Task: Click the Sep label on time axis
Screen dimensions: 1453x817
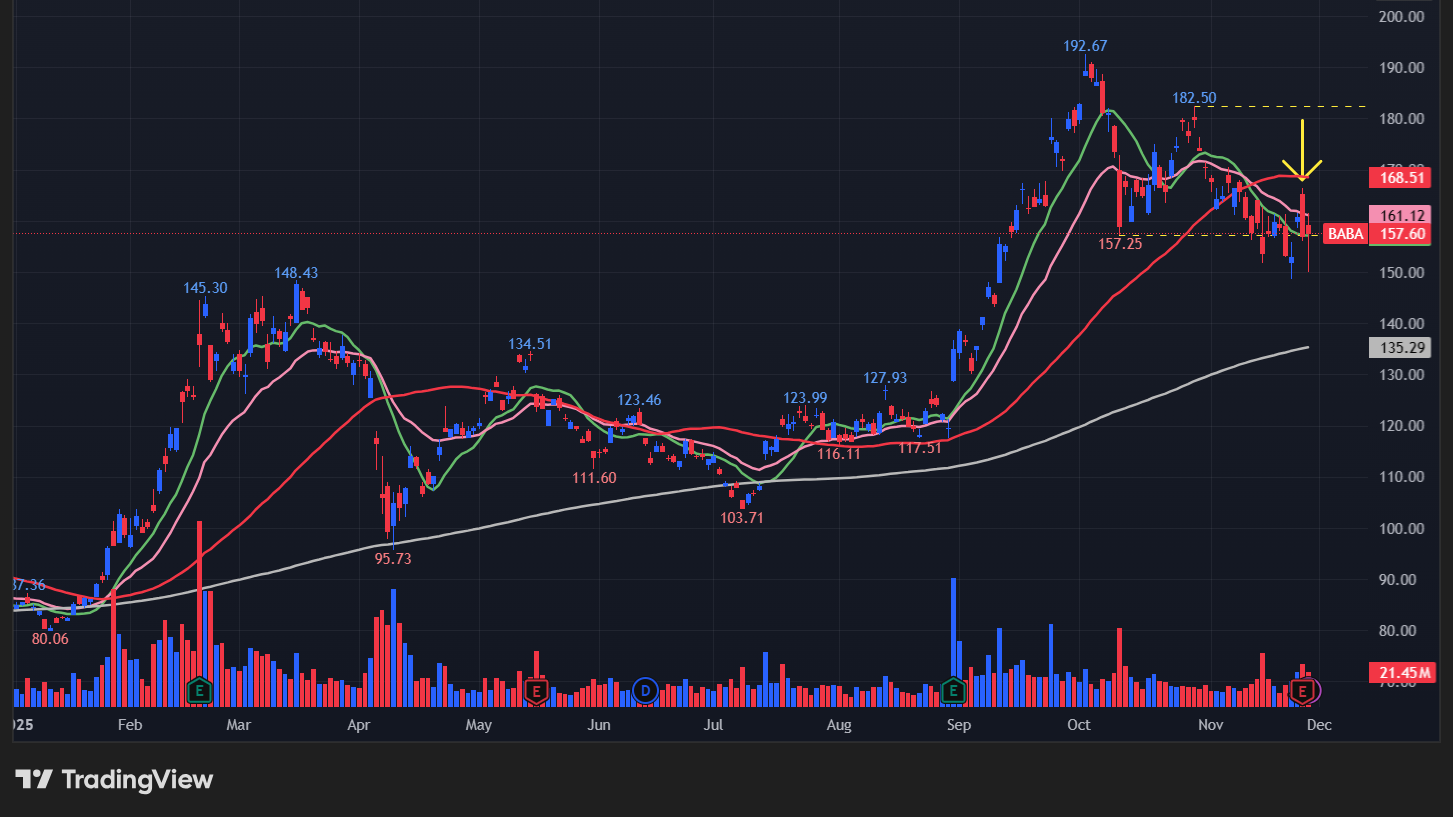Action: click(958, 725)
